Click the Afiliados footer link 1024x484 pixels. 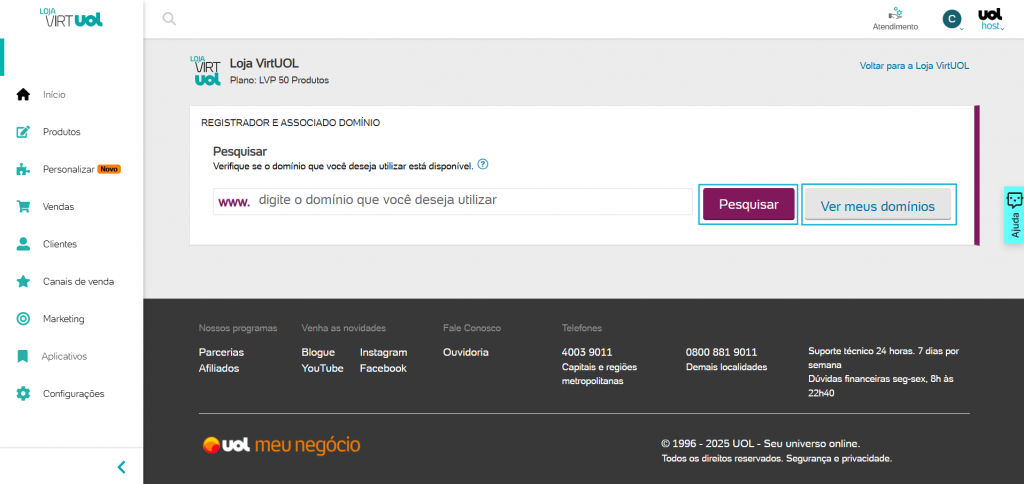pyautogui.click(x=219, y=368)
